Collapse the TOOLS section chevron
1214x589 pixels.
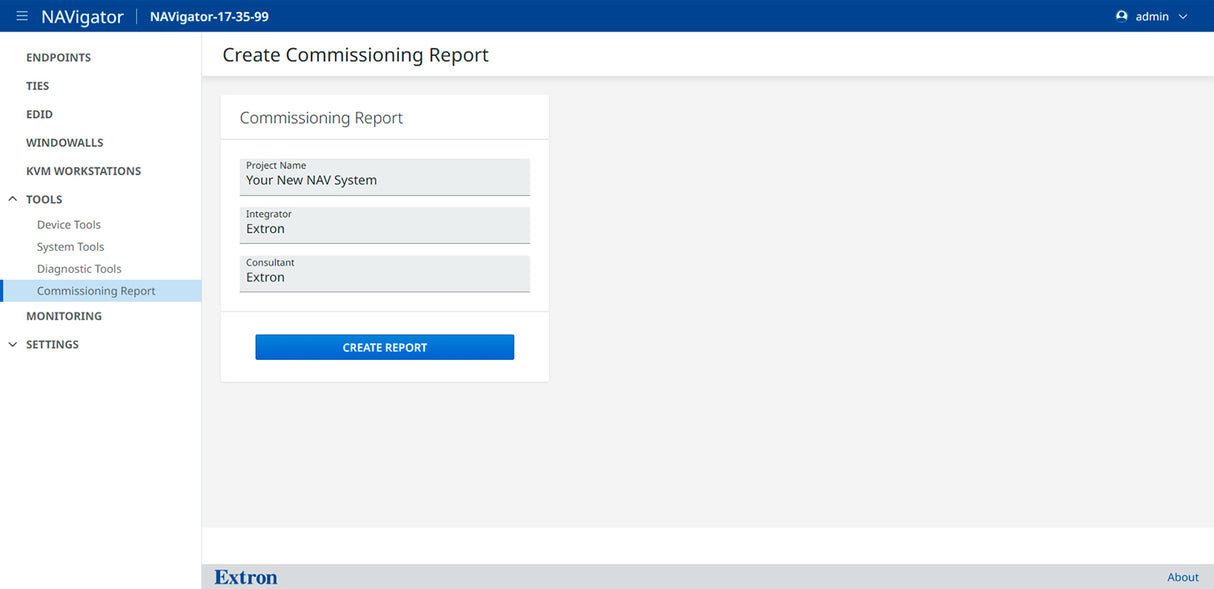coord(13,200)
